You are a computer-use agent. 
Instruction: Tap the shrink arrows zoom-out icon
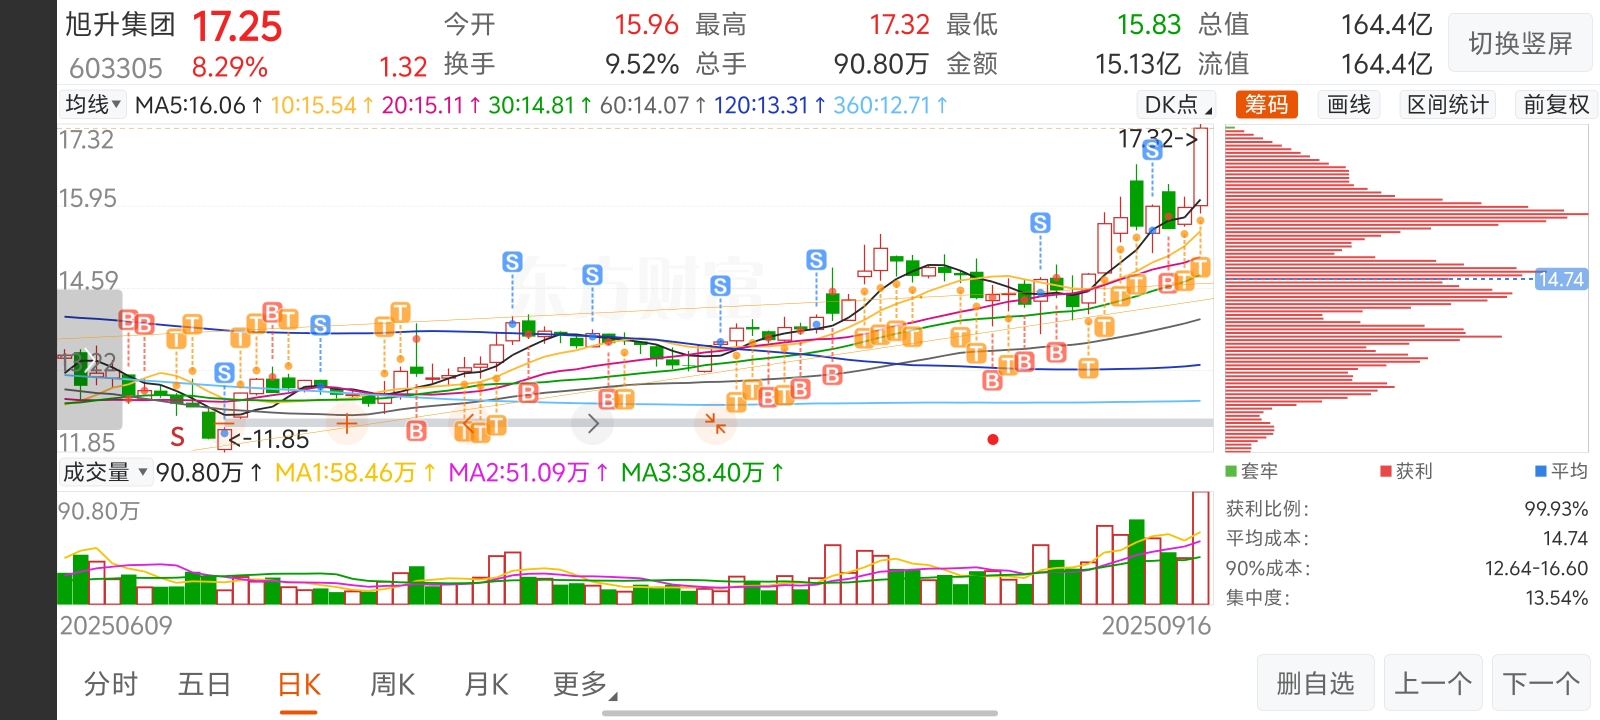pos(715,424)
